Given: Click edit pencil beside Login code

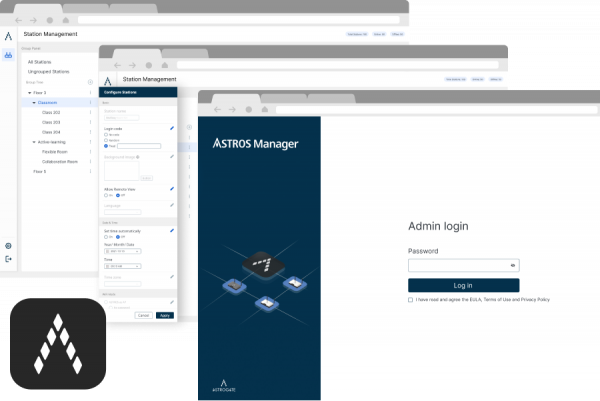Looking at the screenshot, I should click(171, 129).
